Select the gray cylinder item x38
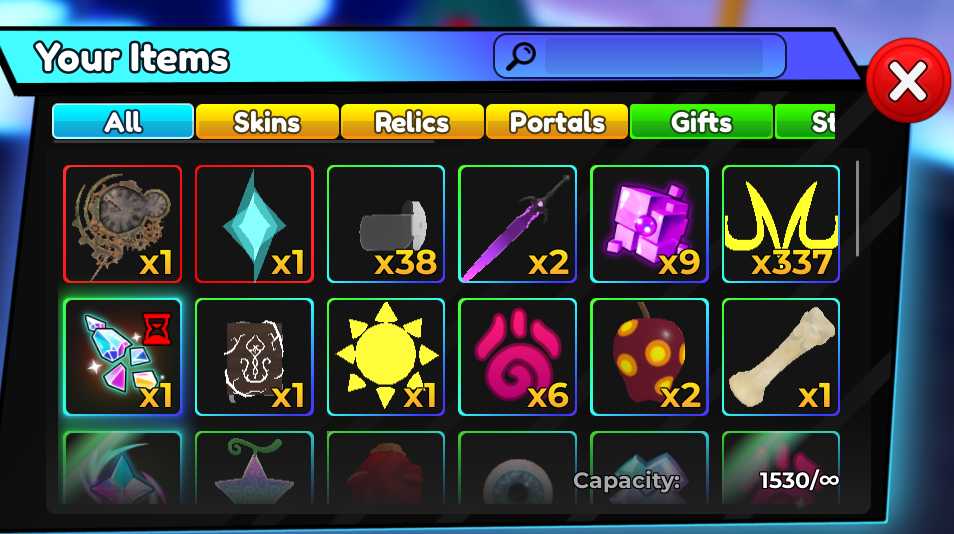The width and height of the screenshot is (954, 534). (386, 224)
